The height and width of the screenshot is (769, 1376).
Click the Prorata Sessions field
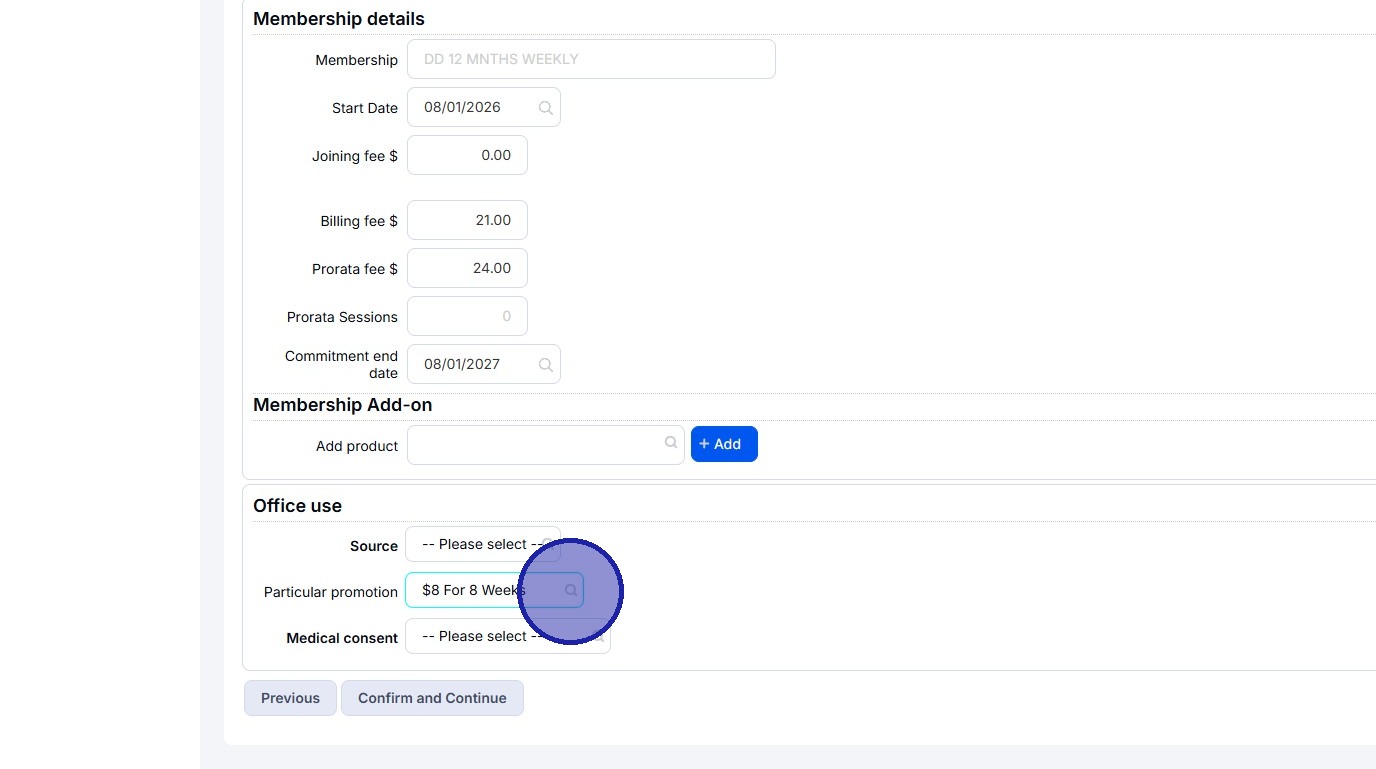pos(467,316)
